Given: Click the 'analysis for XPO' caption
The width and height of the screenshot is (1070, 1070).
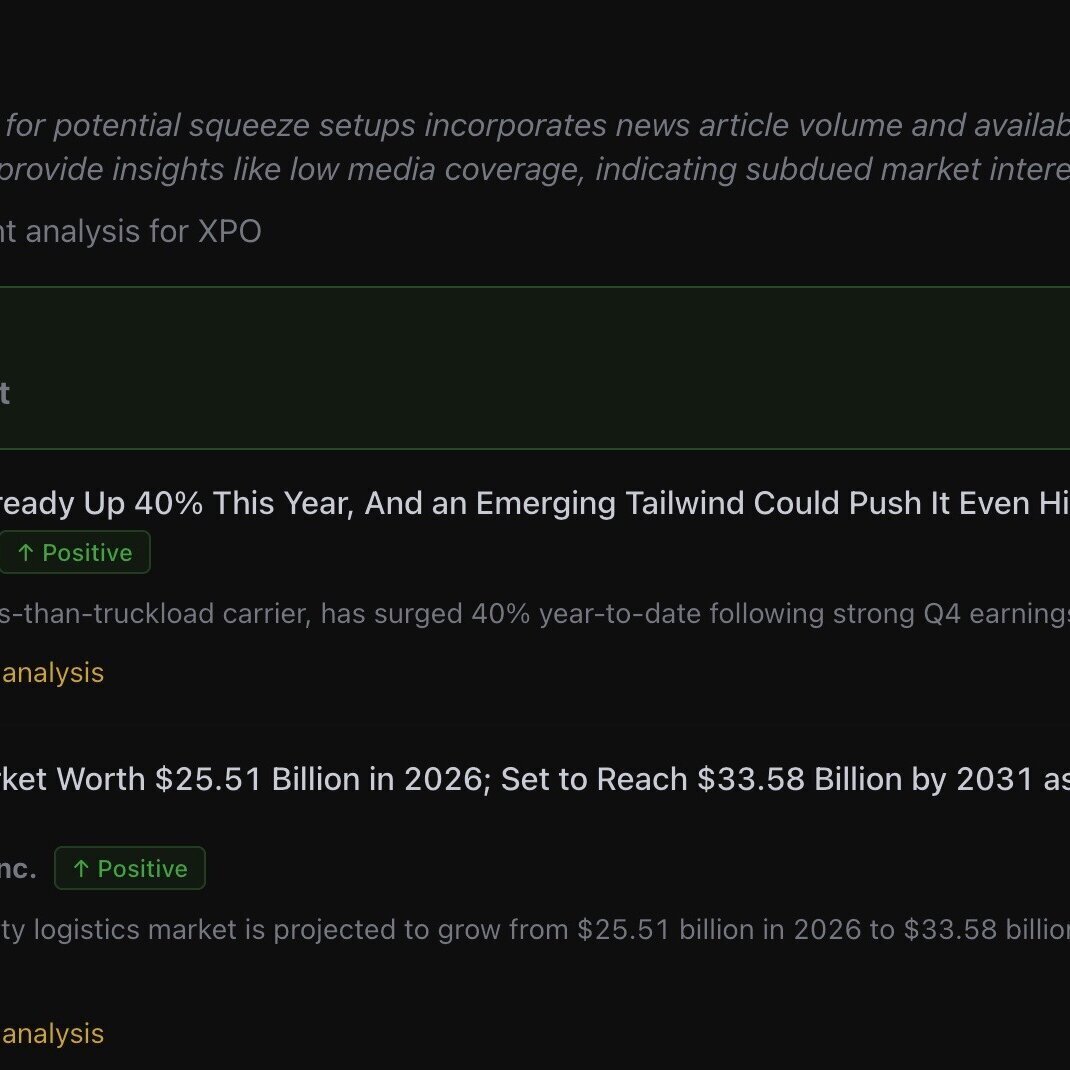Looking at the screenshot, I should 130,231.
